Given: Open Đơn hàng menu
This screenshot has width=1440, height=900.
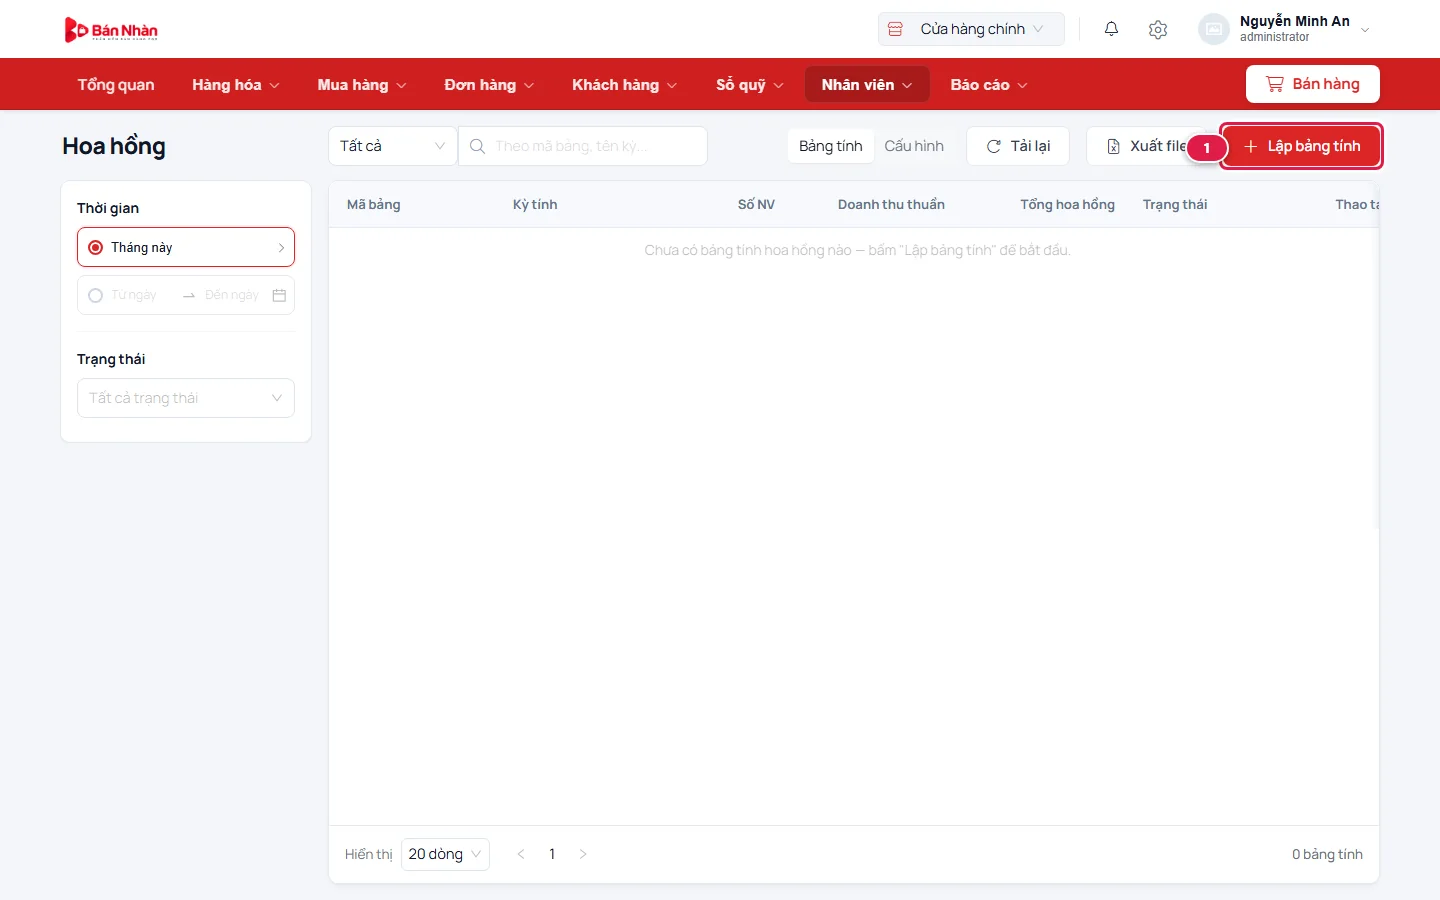Looking at the screenshot, I should pos(489,85).
